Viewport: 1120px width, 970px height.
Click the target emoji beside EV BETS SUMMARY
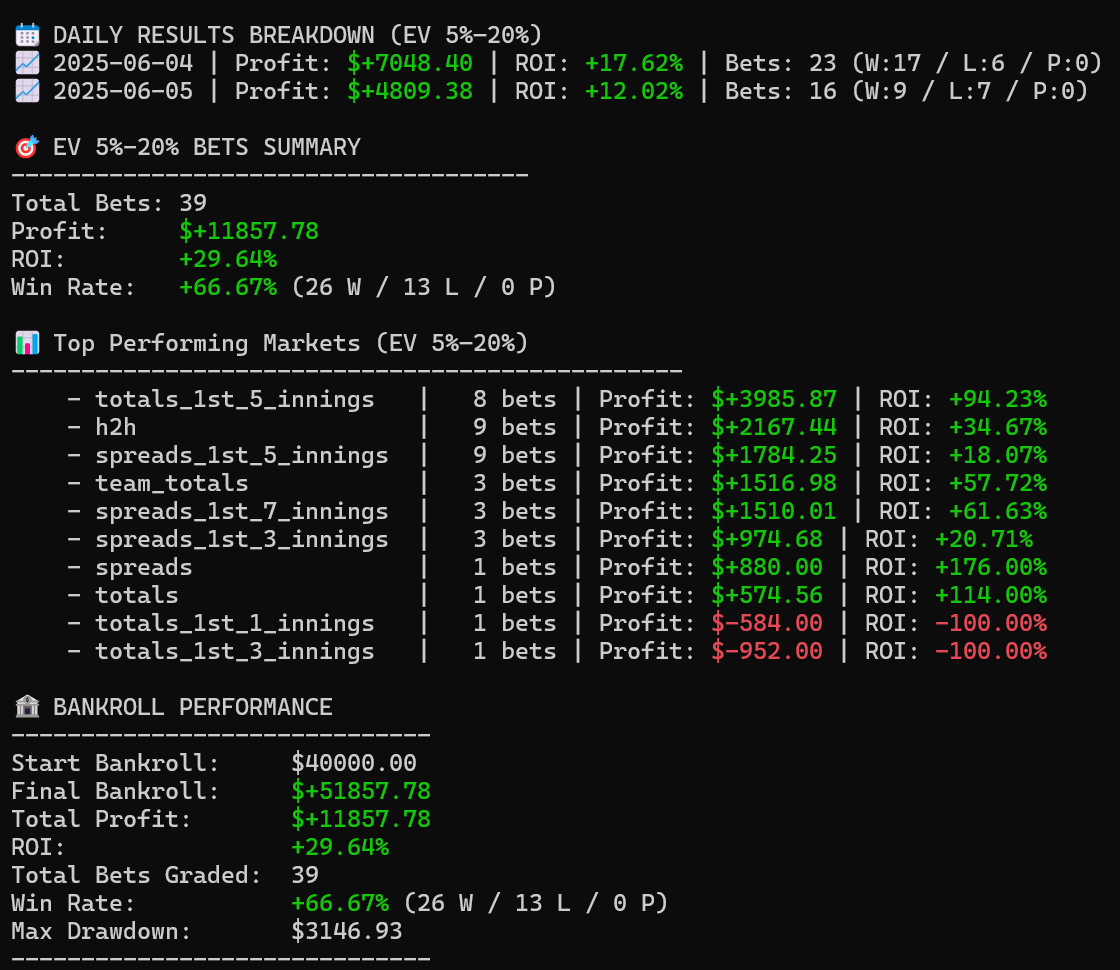tap(27, 147)
